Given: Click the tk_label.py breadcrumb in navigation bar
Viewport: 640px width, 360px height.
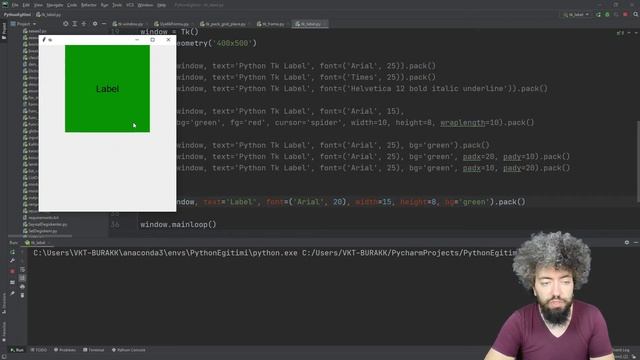Looking at the screenshot, I should (x=48, y=15).
